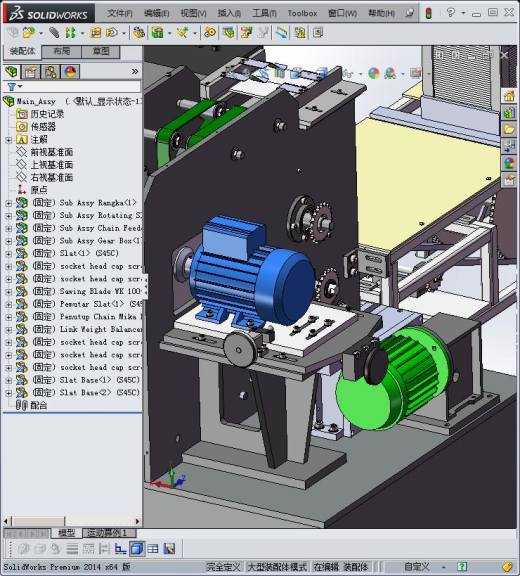Click the Apply Scene heads-up toolbar icon
Image resolution: width=520 pixels, height=576 pixels.
[390, 73]
